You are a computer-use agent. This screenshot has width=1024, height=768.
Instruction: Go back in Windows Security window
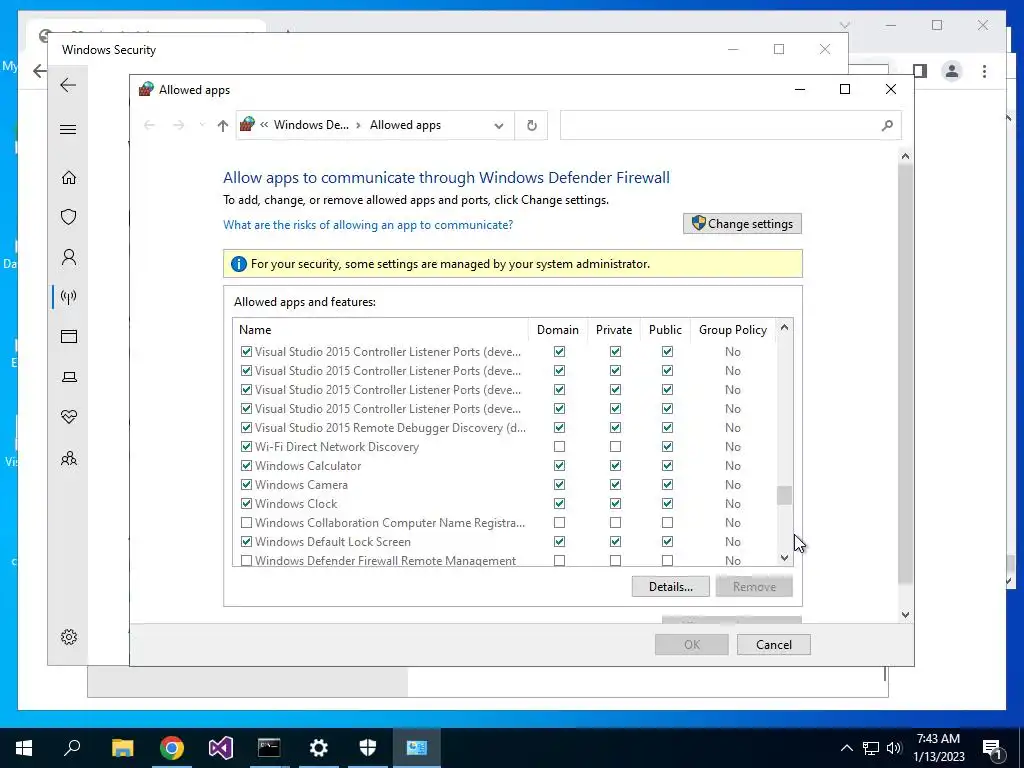pyautogui.click(x=68, y=85)
